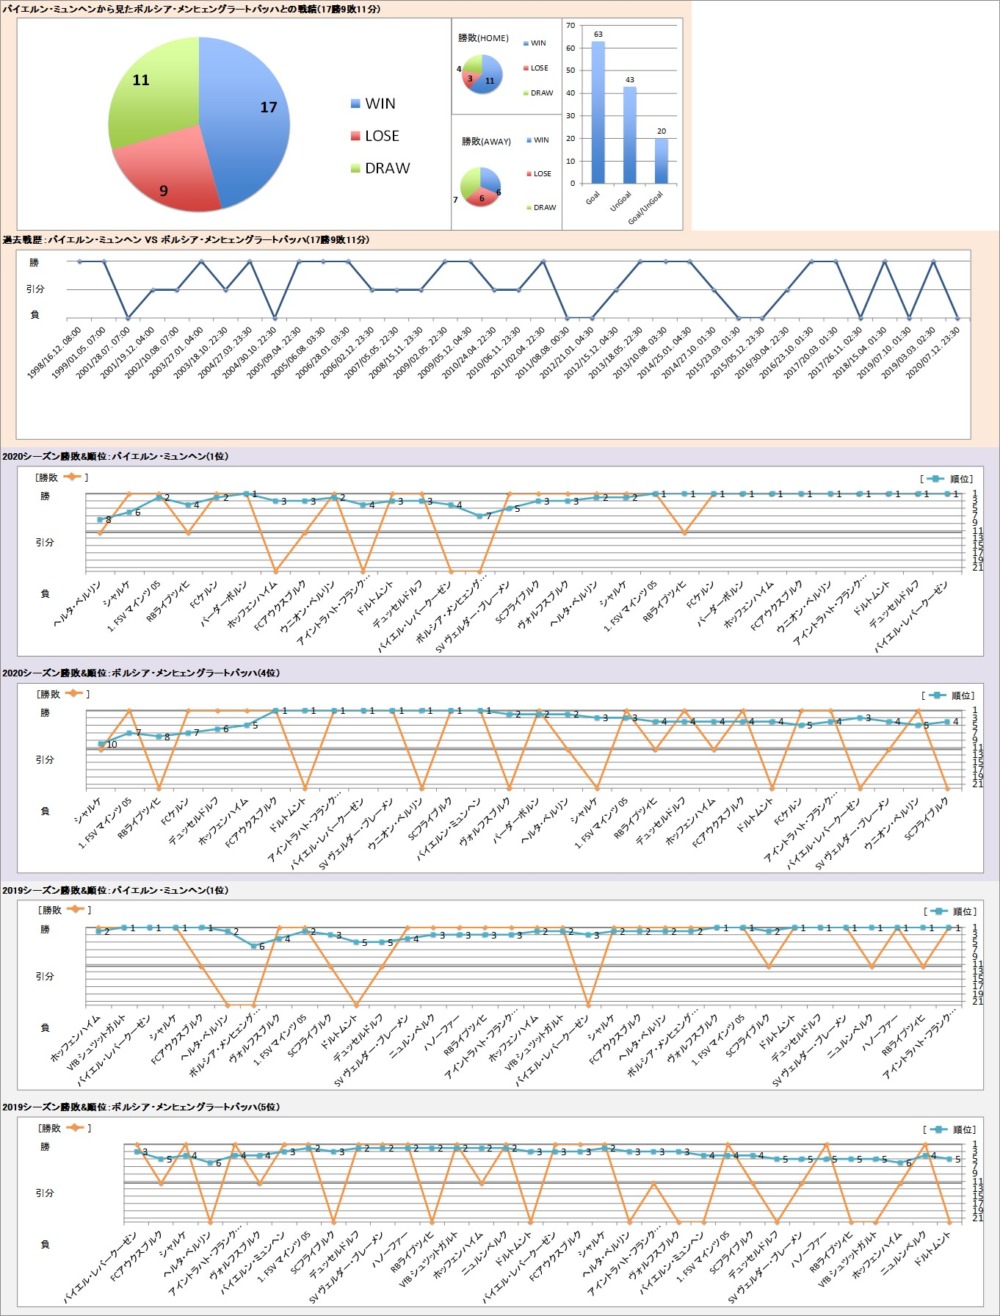Click the 勝敗(AWAY) small pie chart
The image size is (1000, 1316).
[x=480, y=187]
